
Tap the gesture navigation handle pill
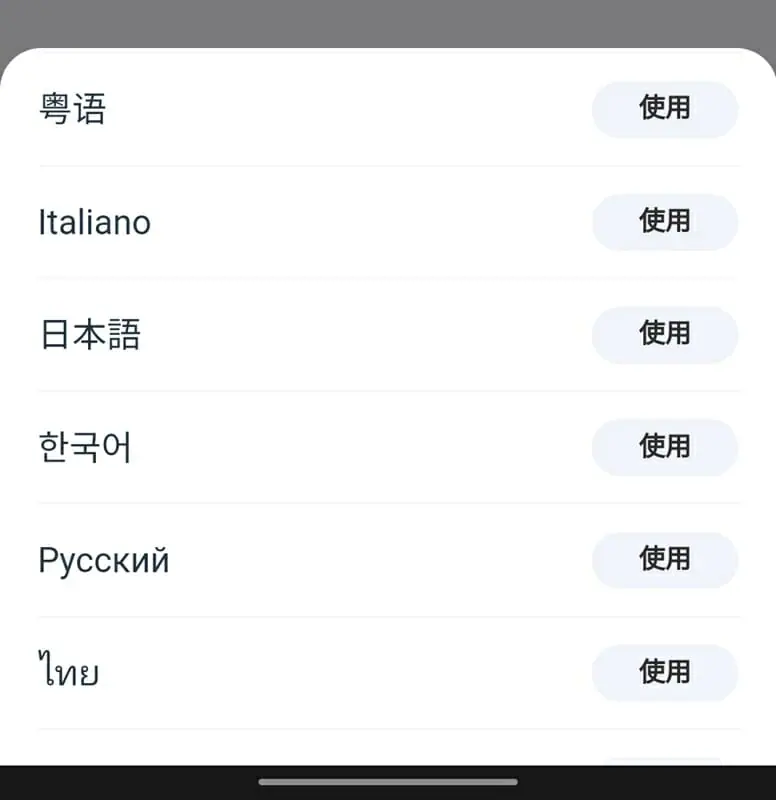click(388, 782)
